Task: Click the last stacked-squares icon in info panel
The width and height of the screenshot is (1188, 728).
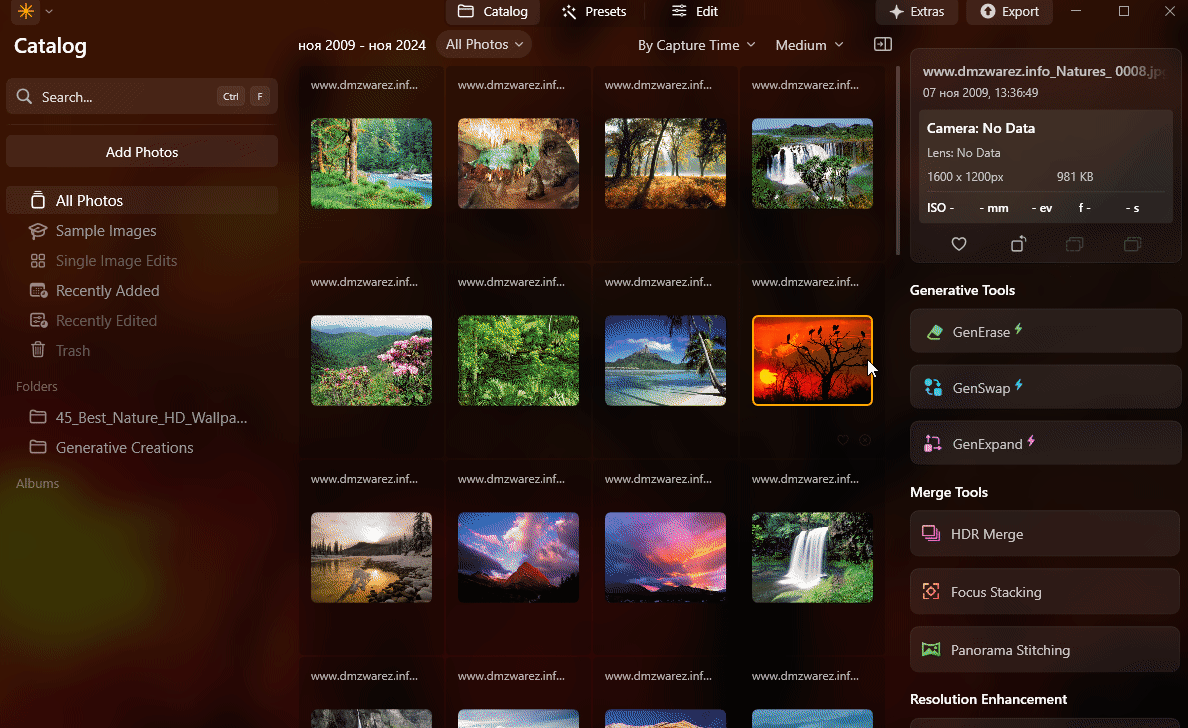Action: point(1132,244)
